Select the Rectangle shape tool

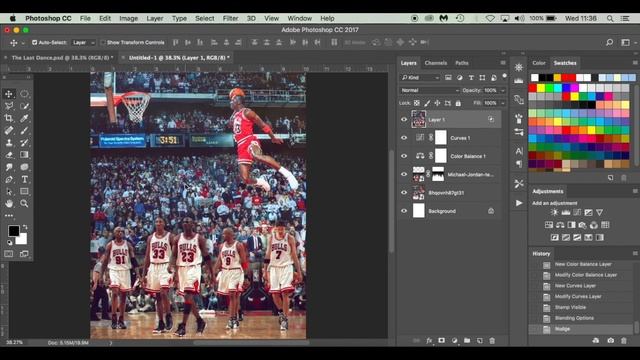24,191
